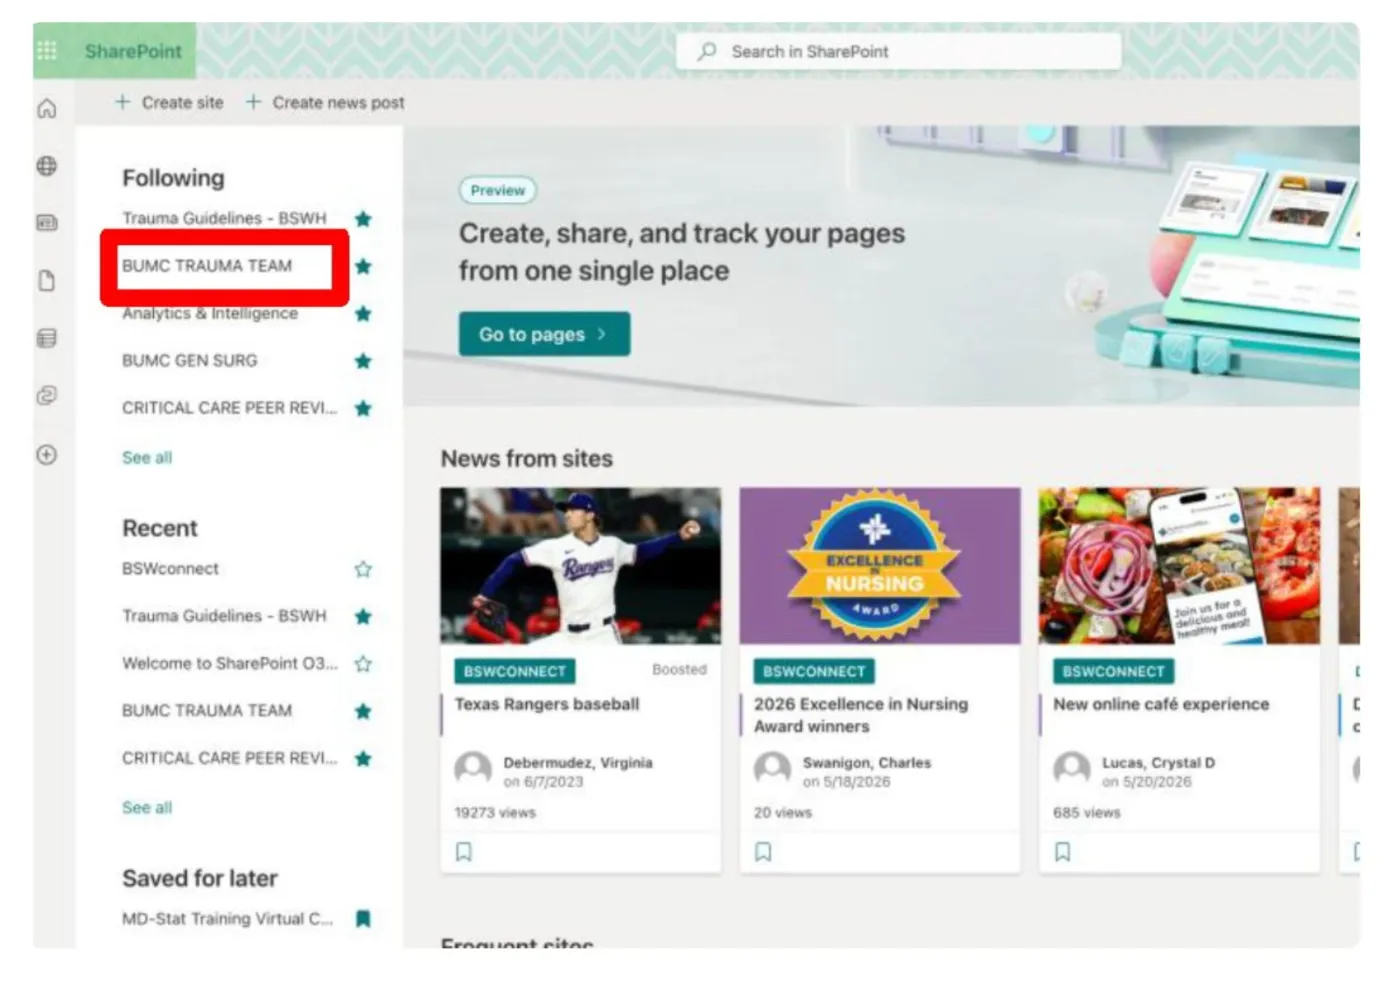
Task: Toggle the BUMC TRAUMA TEAM star under Recent
Action: (363, 711)
